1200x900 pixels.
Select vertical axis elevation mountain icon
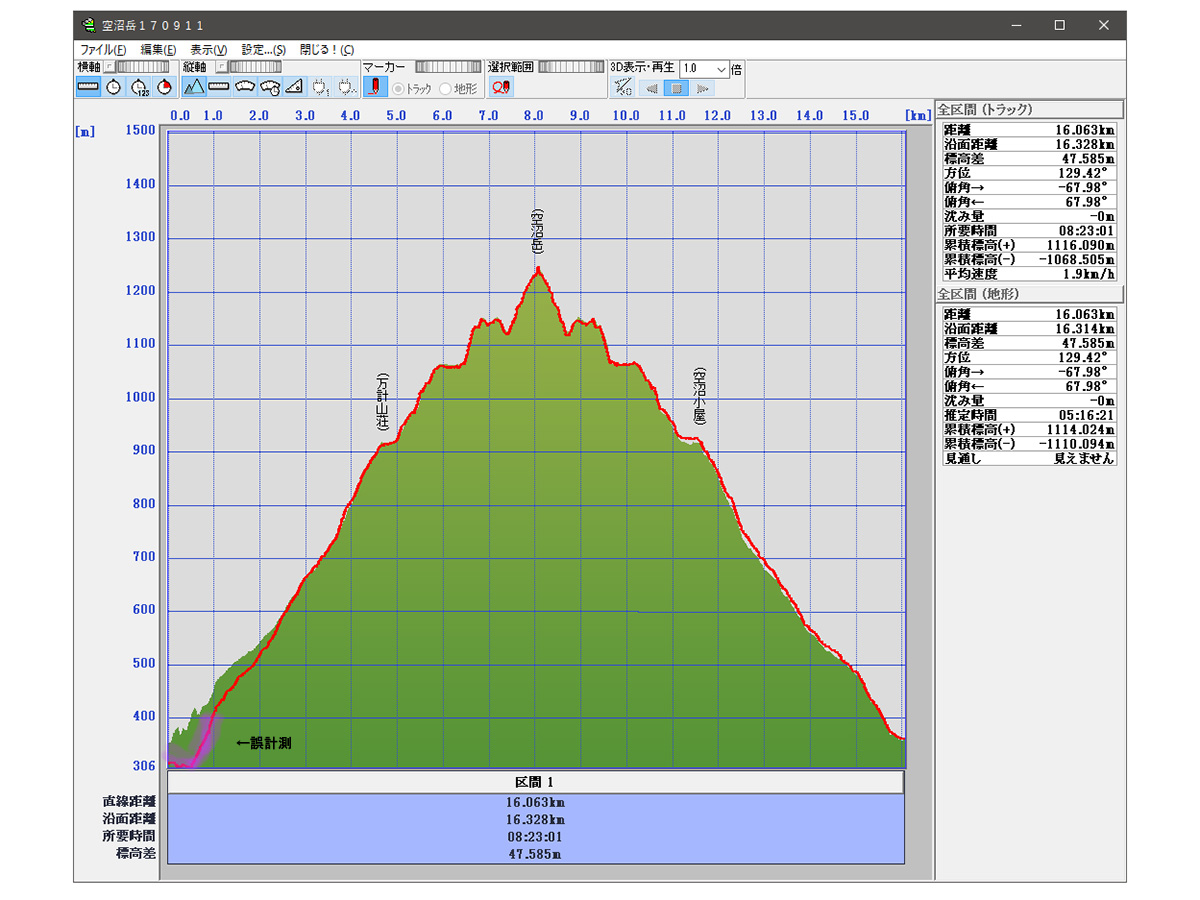194,87
